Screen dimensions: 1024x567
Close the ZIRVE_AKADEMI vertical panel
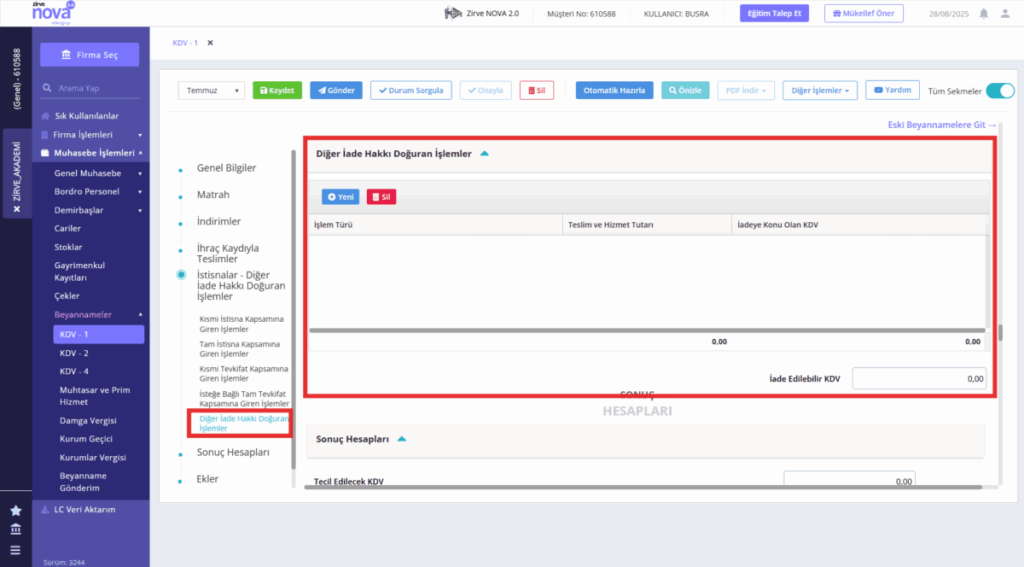[17, 209]
